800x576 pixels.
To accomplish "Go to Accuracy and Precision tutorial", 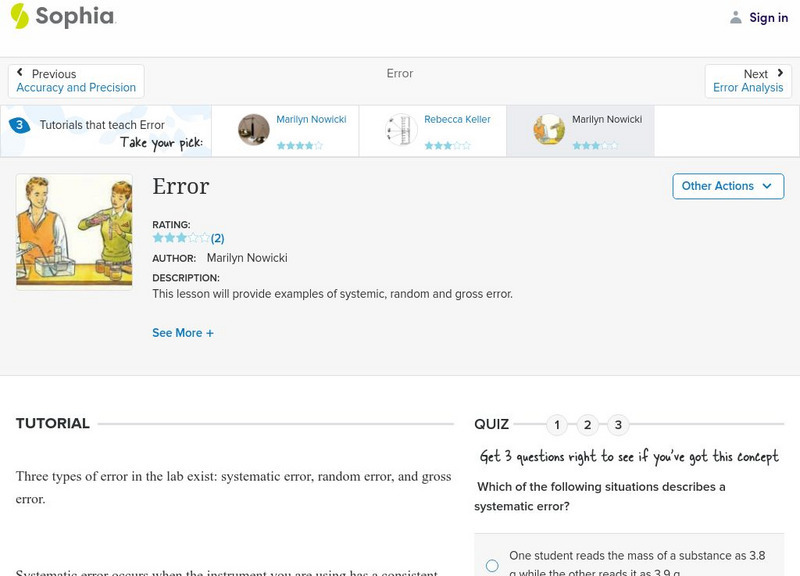I will tap(76, 88).
